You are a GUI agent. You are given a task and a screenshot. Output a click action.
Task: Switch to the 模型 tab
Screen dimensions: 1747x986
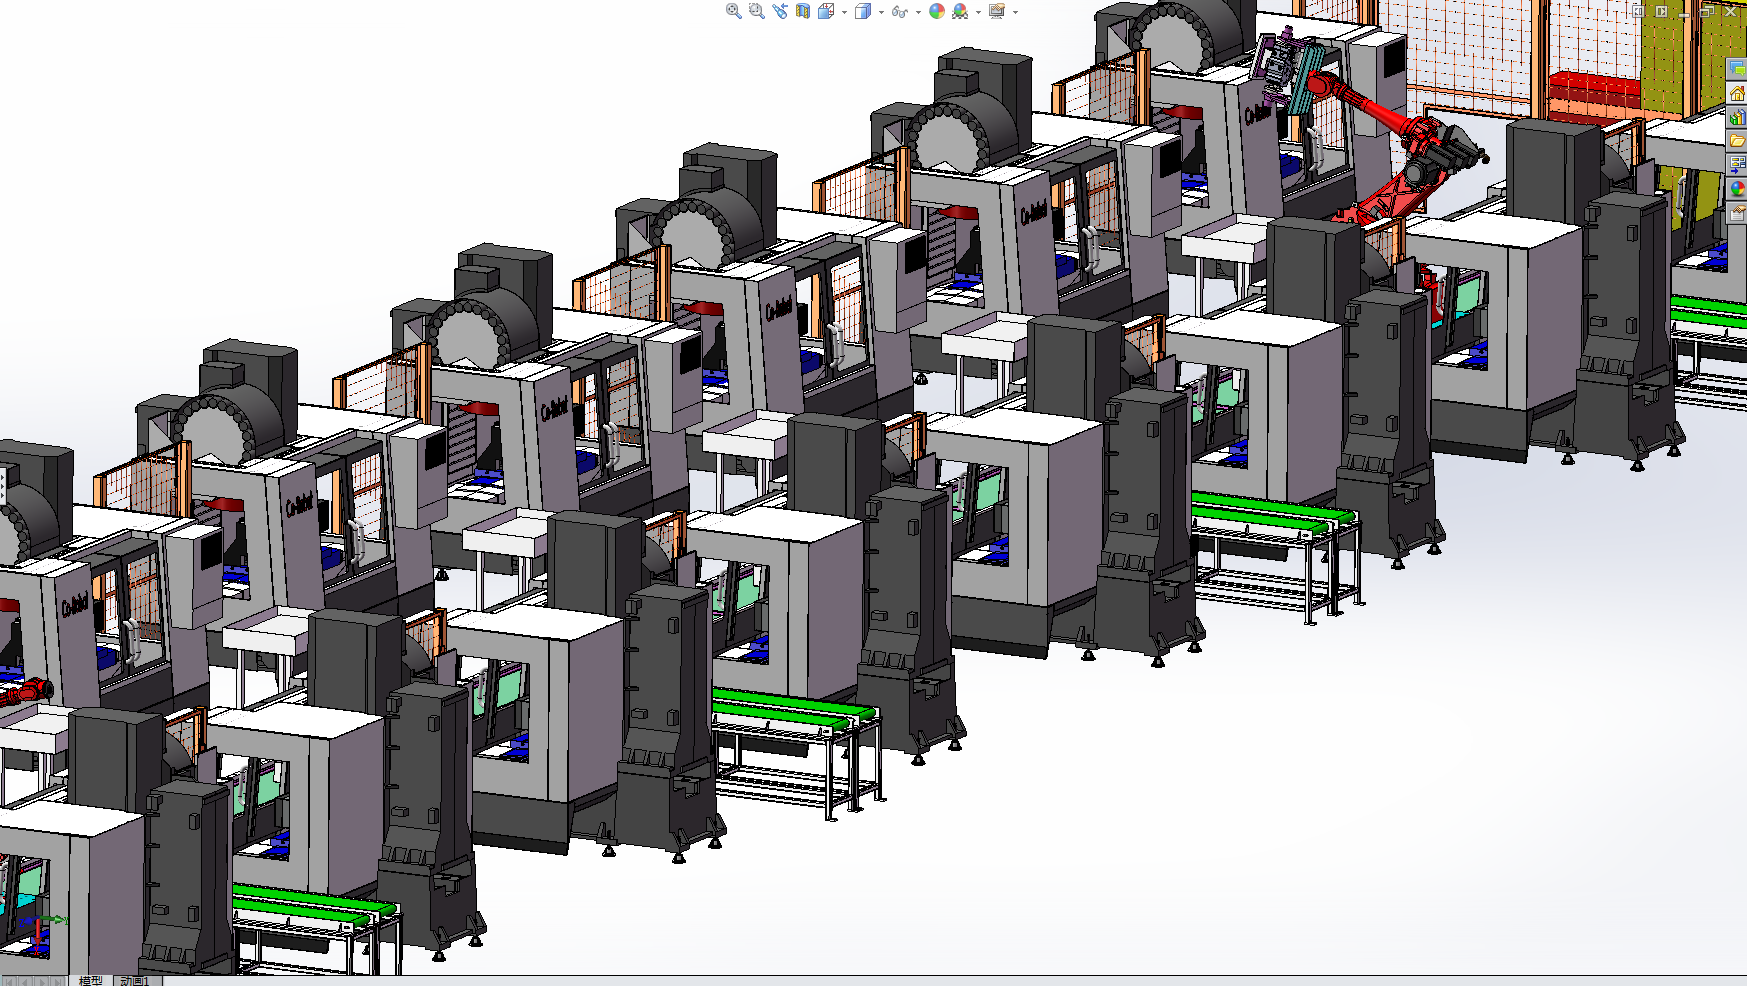pyautogui.click(x=91, y=980)
